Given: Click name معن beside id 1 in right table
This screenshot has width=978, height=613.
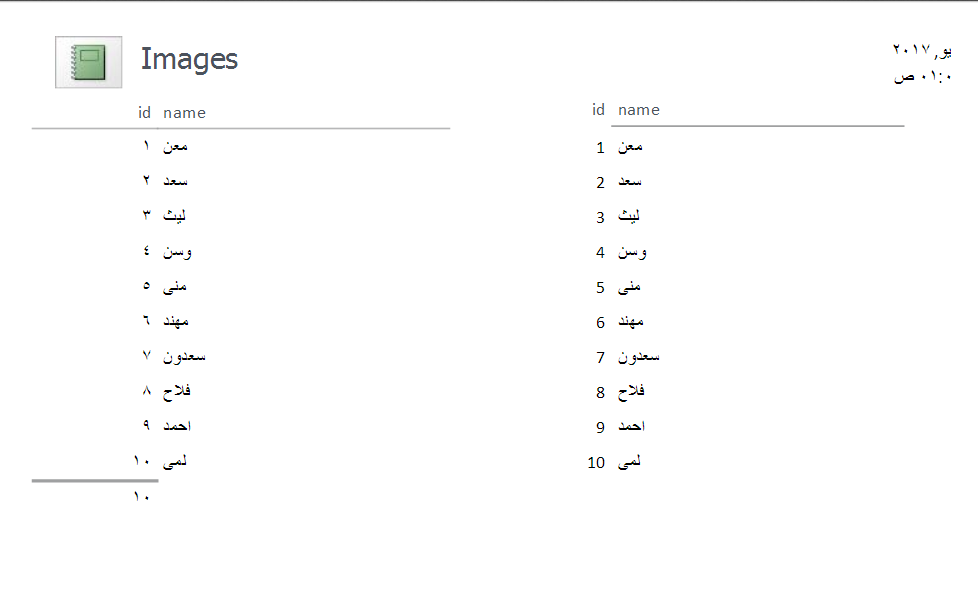Looking at the screenshot, I should (630, 147).
